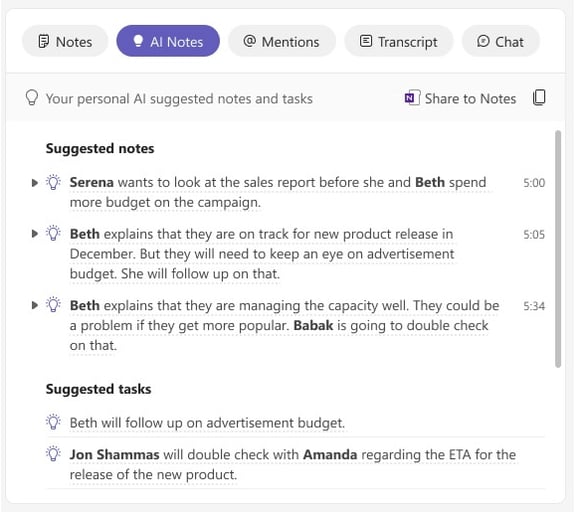Viewport: 576px width, 512px height.
Task: Switch to the Chat tab
Action: click(x=501, y=42)
